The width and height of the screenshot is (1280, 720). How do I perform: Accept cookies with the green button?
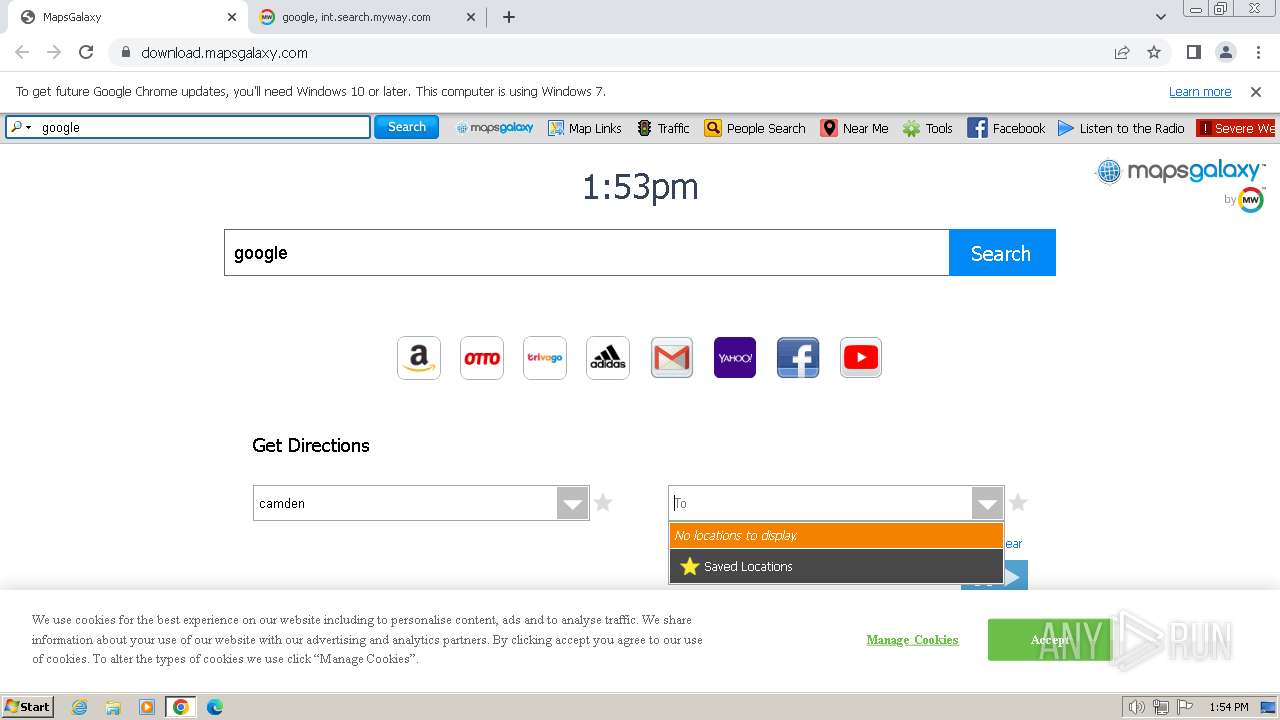(1049, 640)
